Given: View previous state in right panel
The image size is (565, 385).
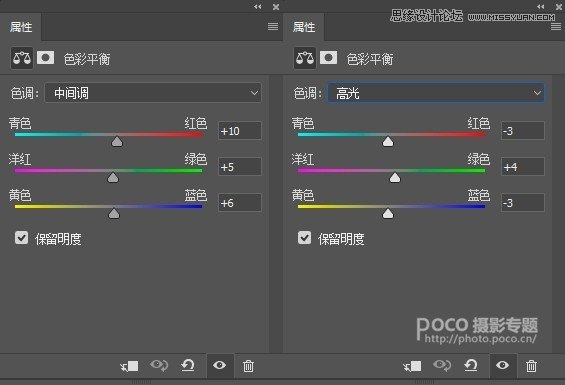Looking at the screenshot, I should [x=442, y=366].
